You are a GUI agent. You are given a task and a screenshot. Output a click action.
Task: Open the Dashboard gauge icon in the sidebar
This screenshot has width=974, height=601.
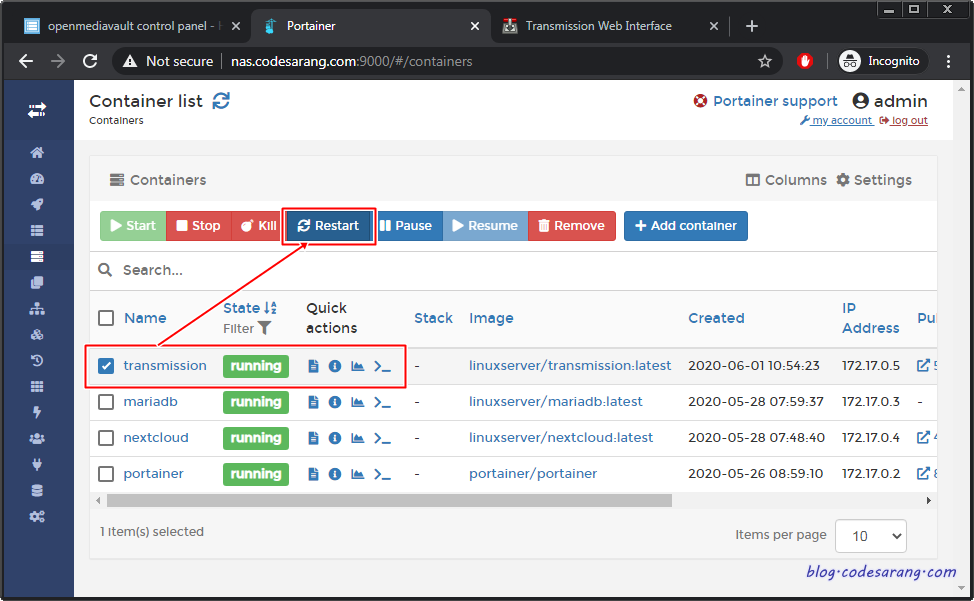coord(37,179)
